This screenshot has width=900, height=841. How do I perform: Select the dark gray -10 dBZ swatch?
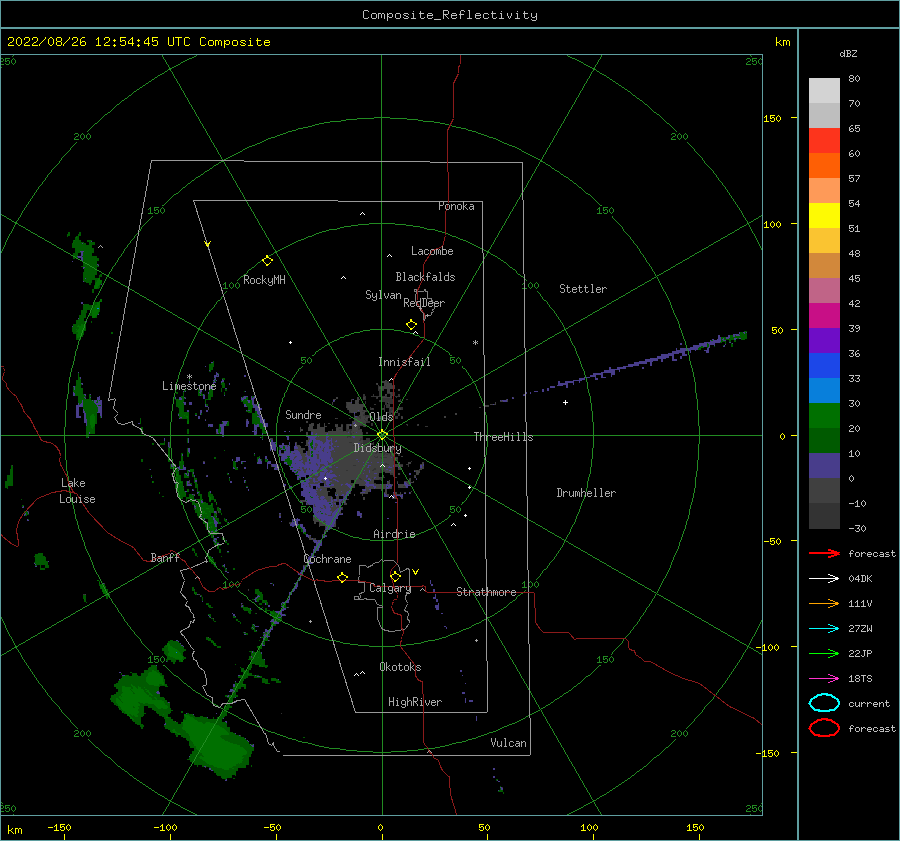pos(825,515)
